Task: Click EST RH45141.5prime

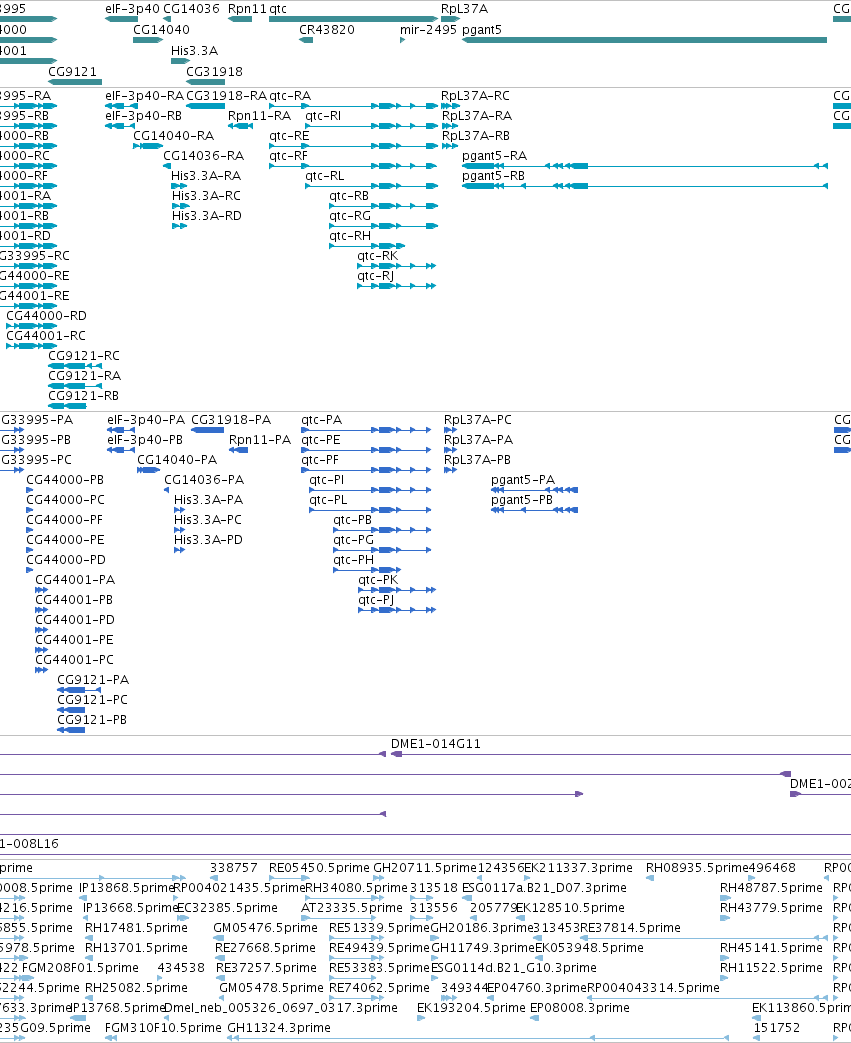Action: coord(771,947)
